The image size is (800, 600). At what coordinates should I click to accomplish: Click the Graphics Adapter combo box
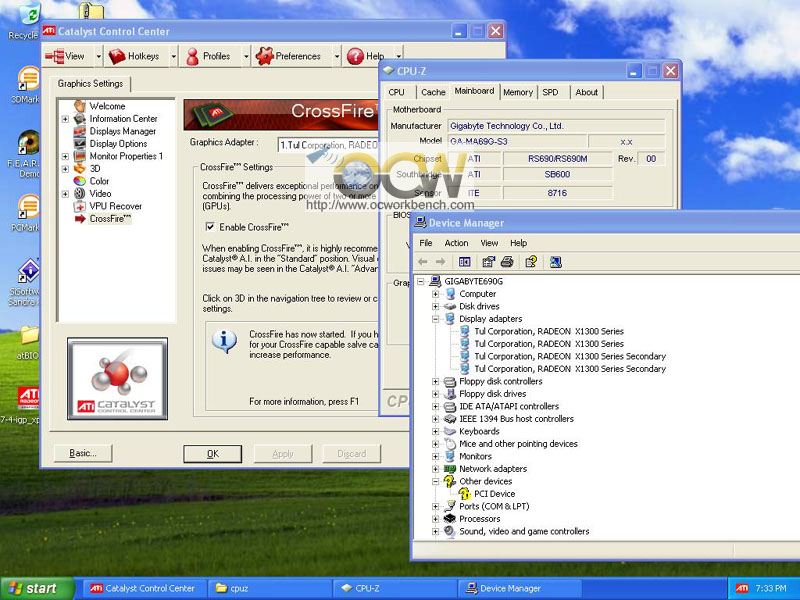(329, 145)
